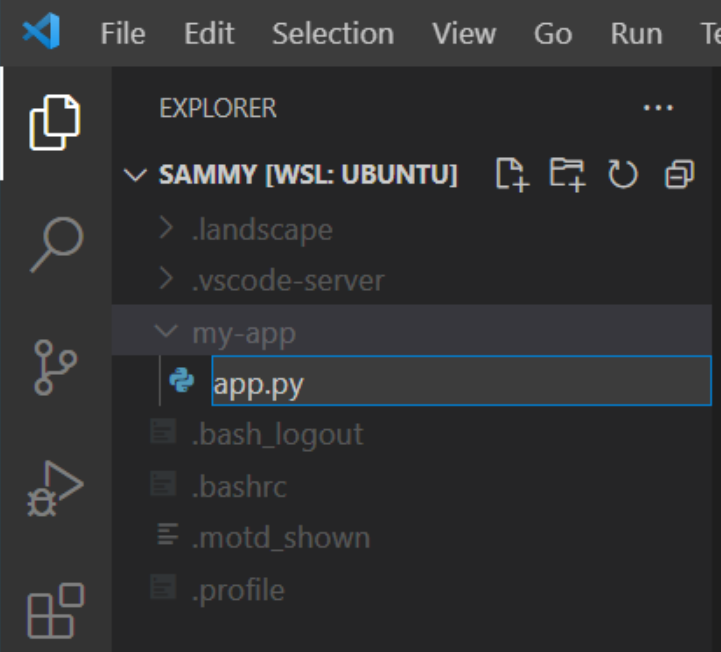
Task: Select the .vscode-server folder name
Action: tap(288, 281)
